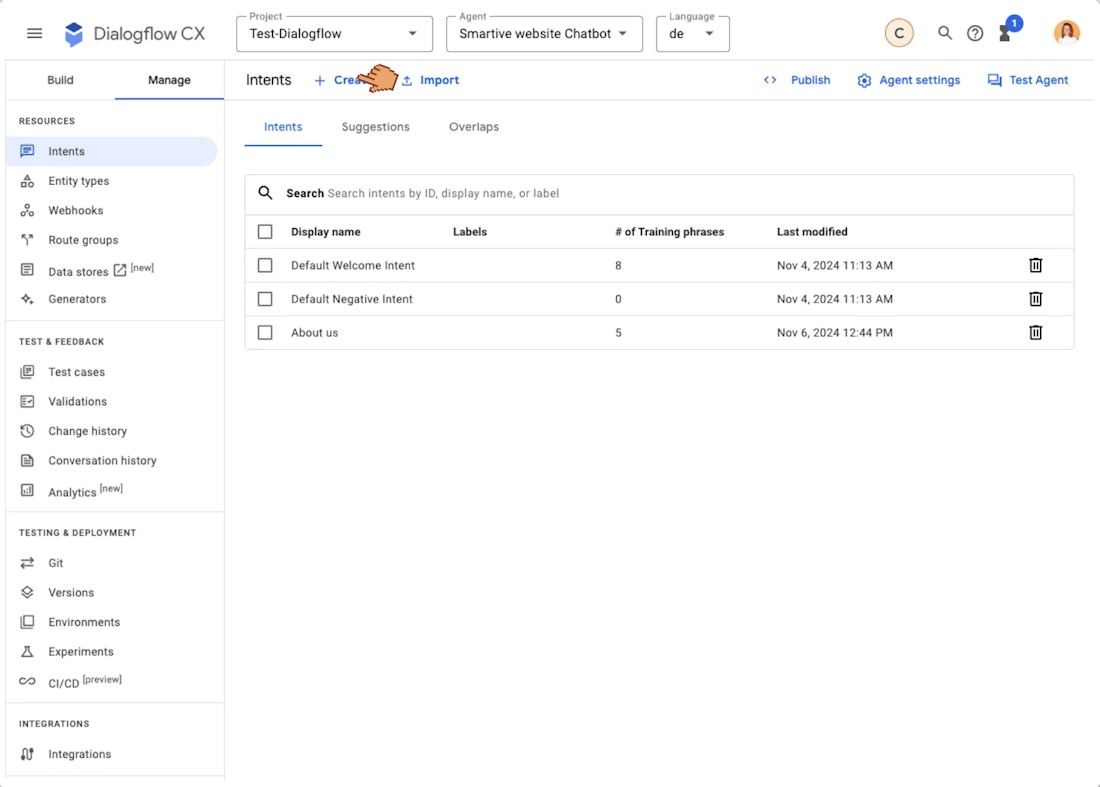Check the Default Negative Intent checkbox
The height and width of the screenshot is (787, 1100).
[x=265, y=299]
